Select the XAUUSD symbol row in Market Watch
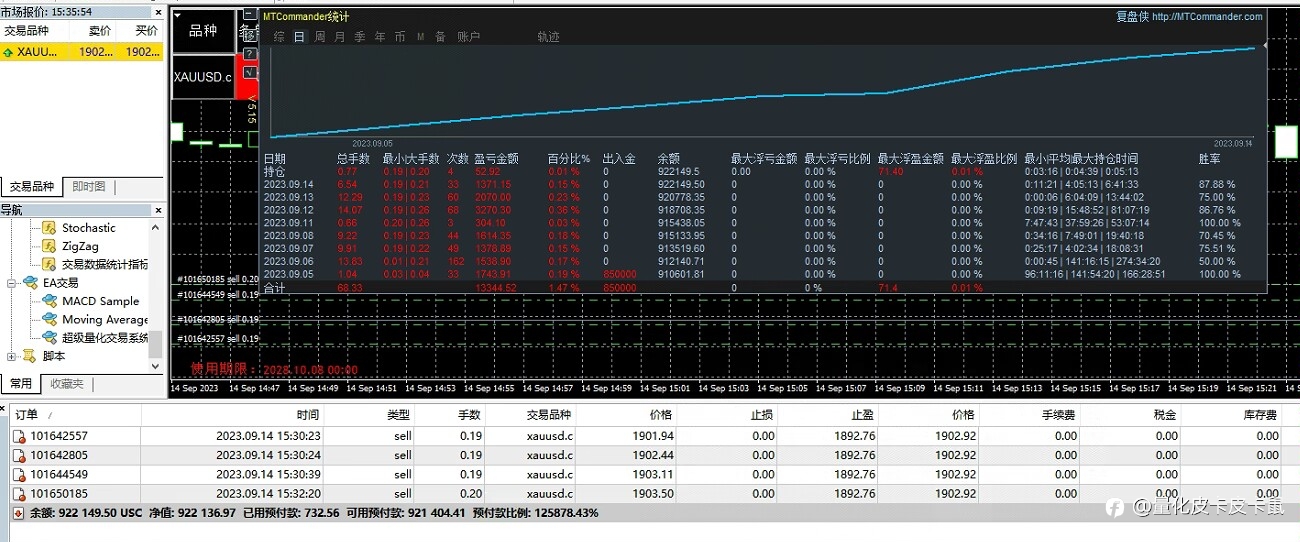1300x542 pixels. click(x=81, y=52)
